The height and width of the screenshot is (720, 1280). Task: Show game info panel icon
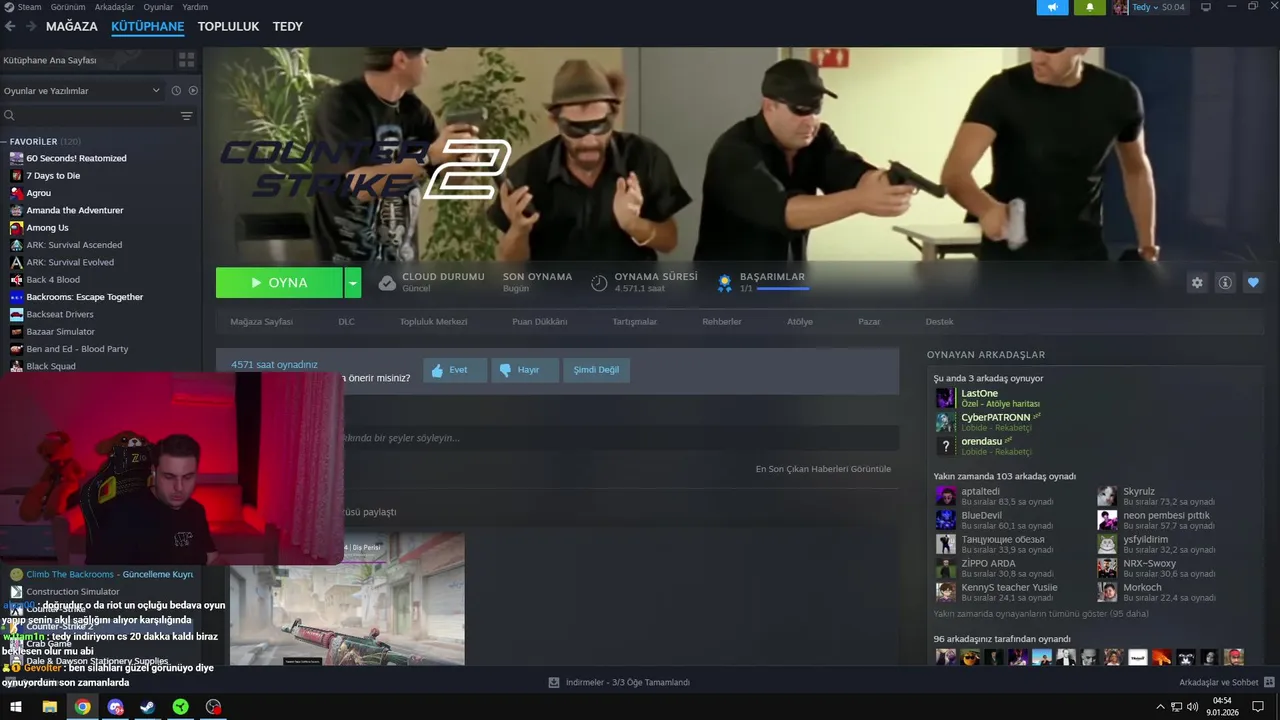(x=1225, y=283)
